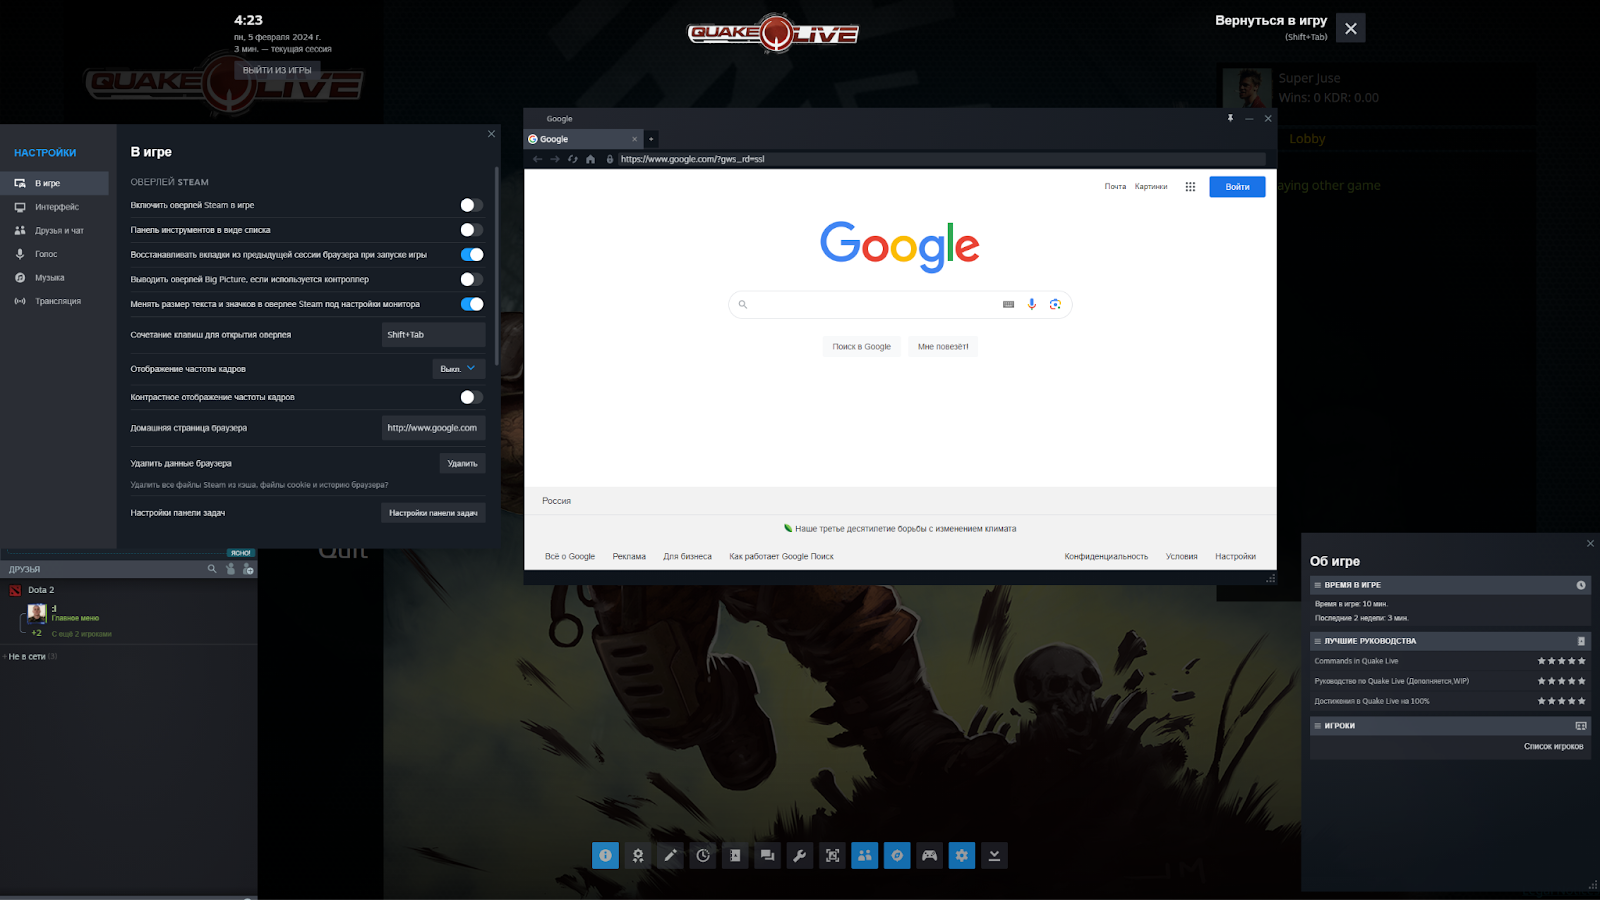Toggle 'Контрастное отображение частоты кадров' switch

pos(471,397)
